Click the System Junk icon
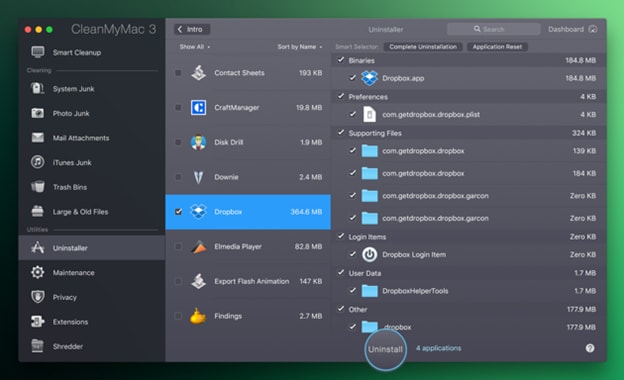This screenshot has height=380, width=624. (x=38, y=88)
